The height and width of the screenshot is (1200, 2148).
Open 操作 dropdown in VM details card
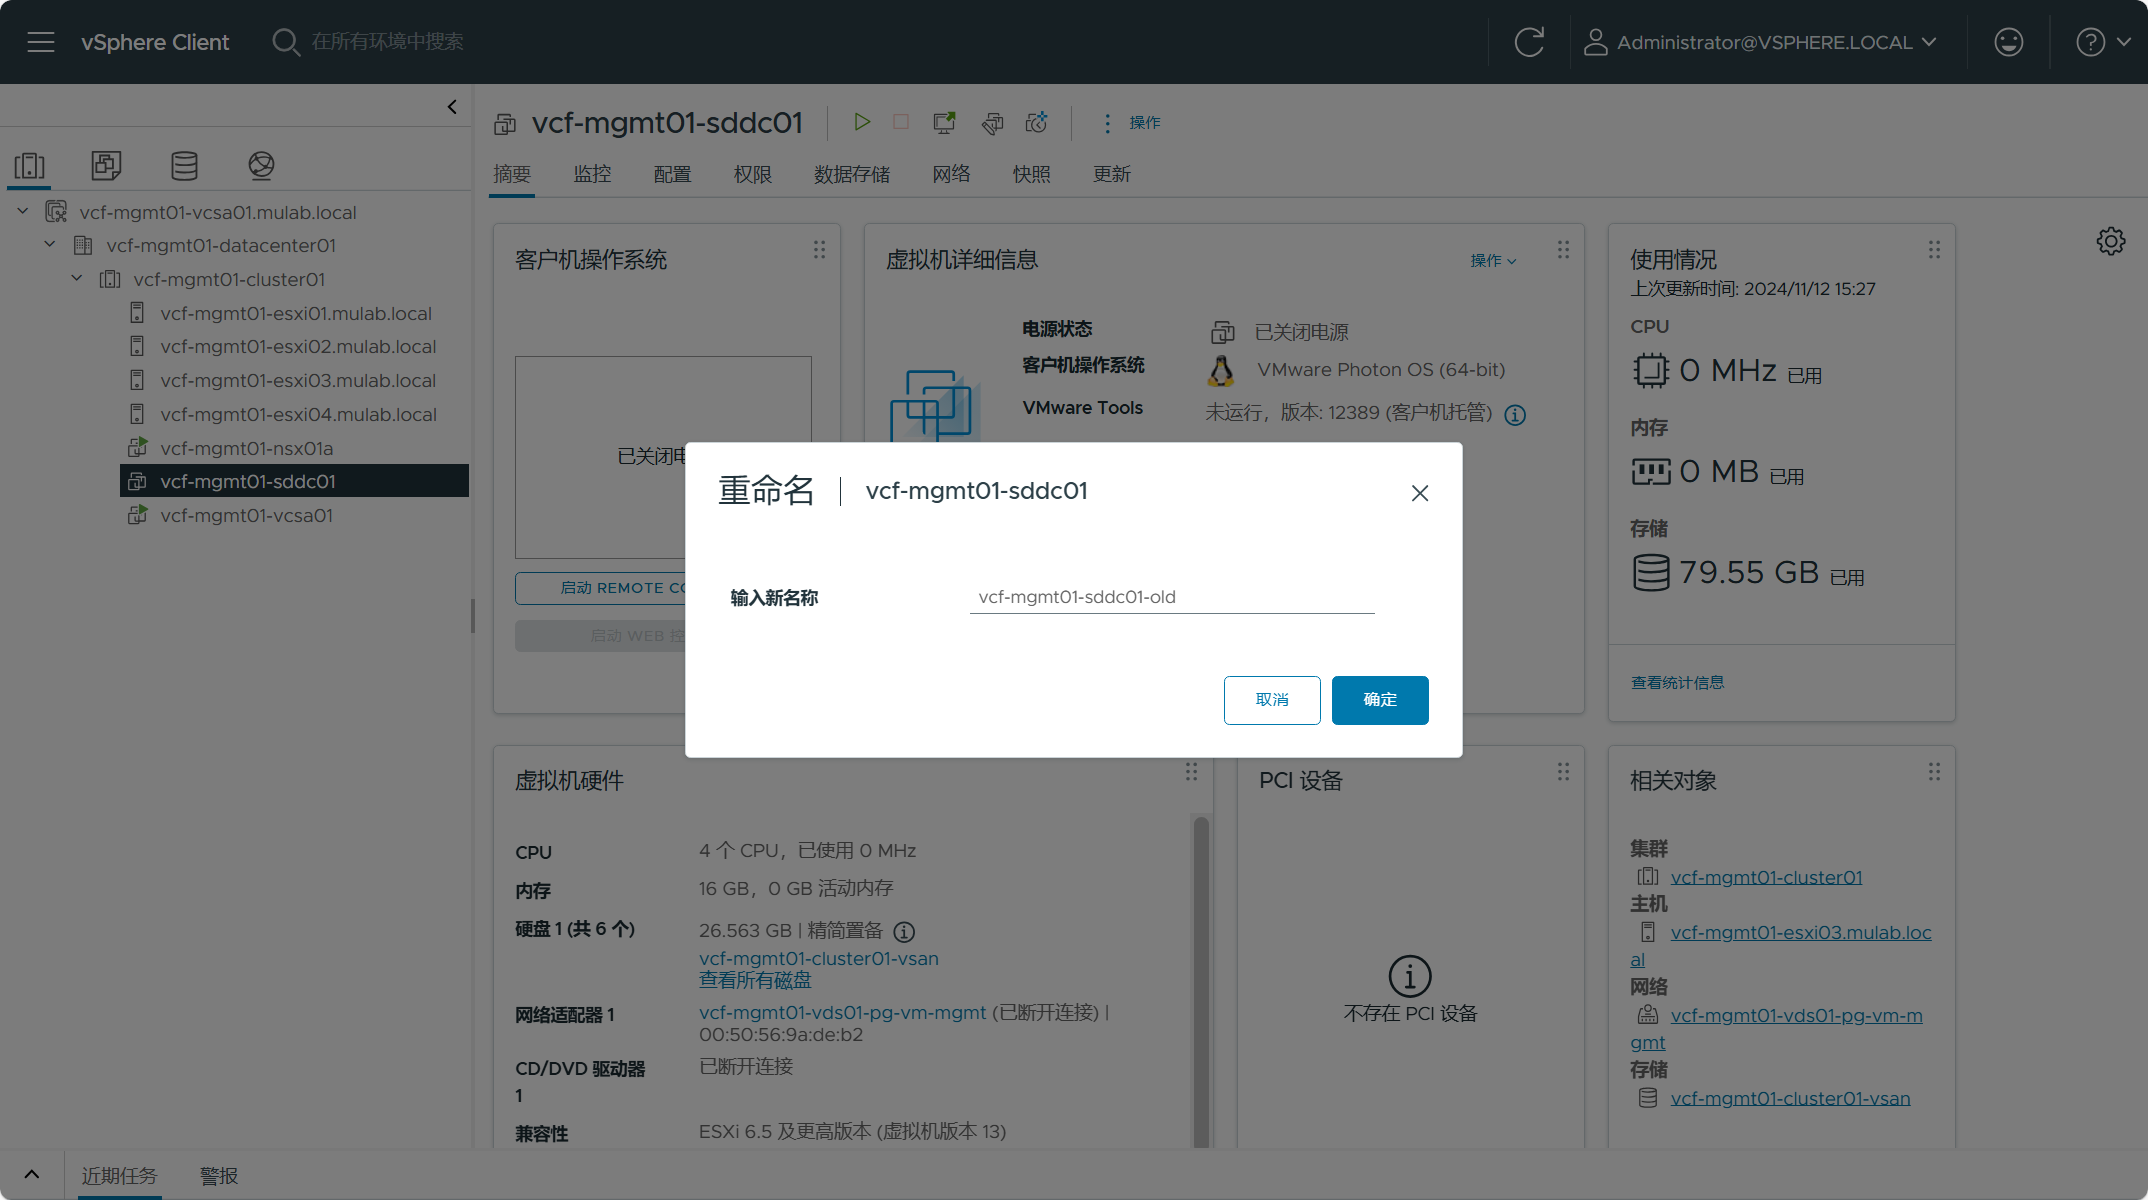pos(1493,260)
